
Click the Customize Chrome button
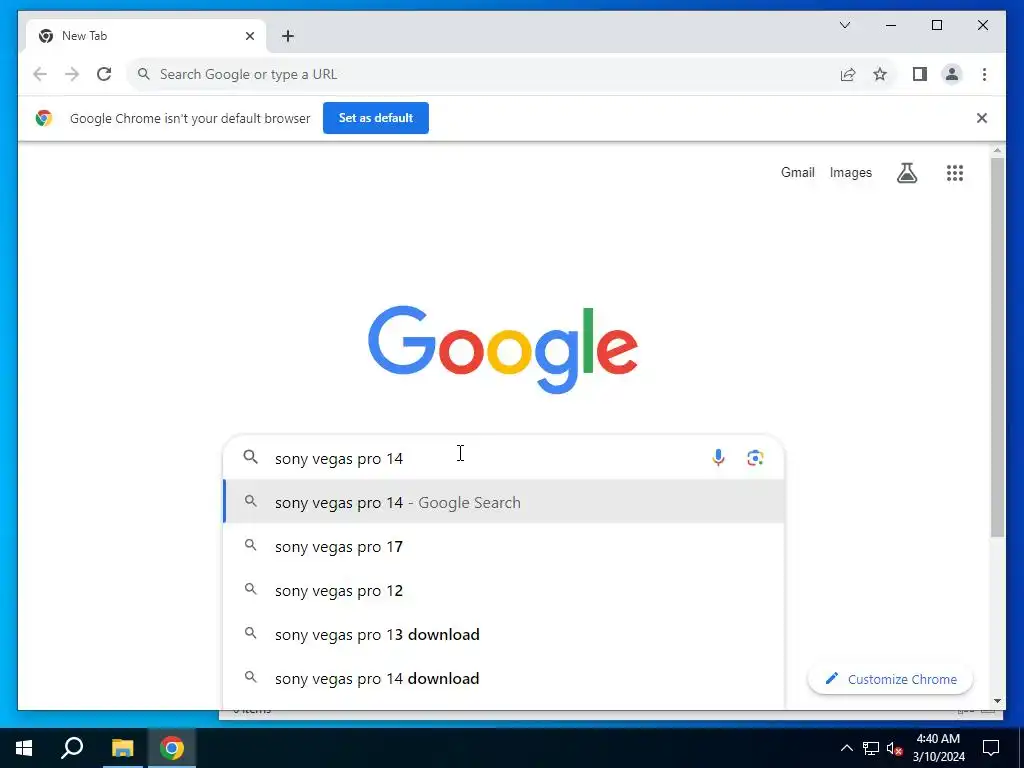coord(890,679)
